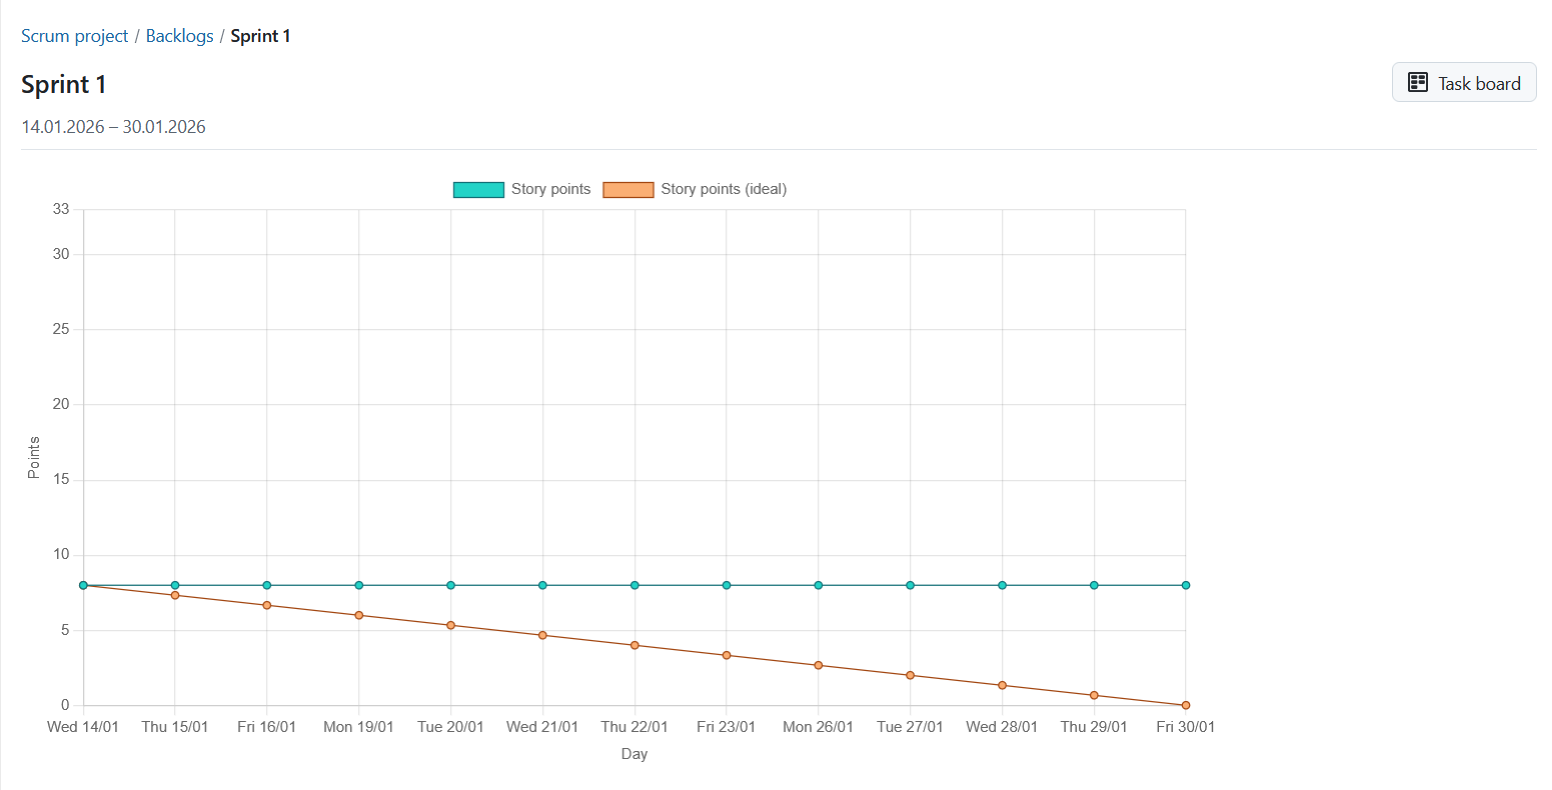Click the sprint date range 14.01.2026 – 30.01.2026
1552x790 pixels.
click(x=113, y=126)
